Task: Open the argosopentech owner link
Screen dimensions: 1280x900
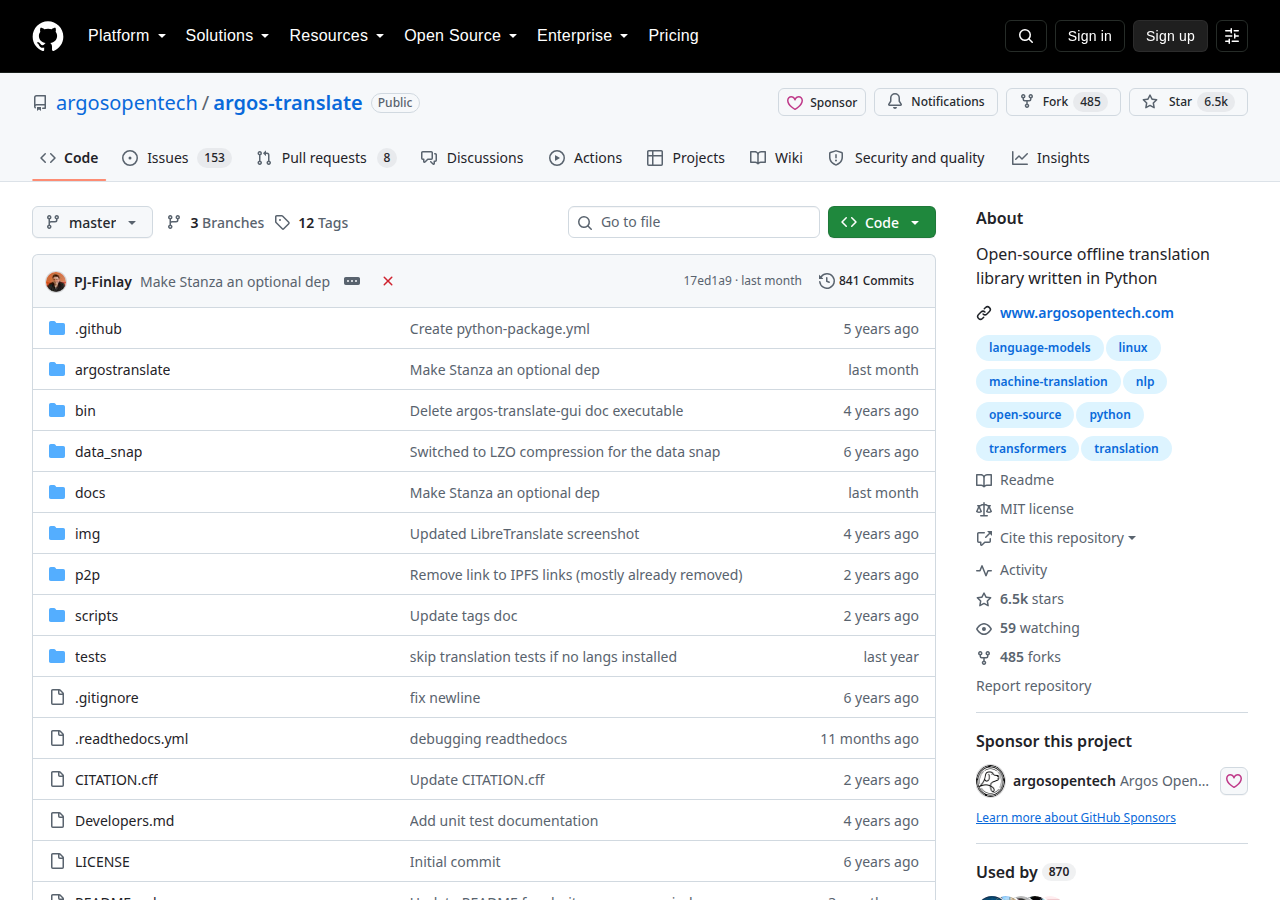Action: click(x=127, y=103)
